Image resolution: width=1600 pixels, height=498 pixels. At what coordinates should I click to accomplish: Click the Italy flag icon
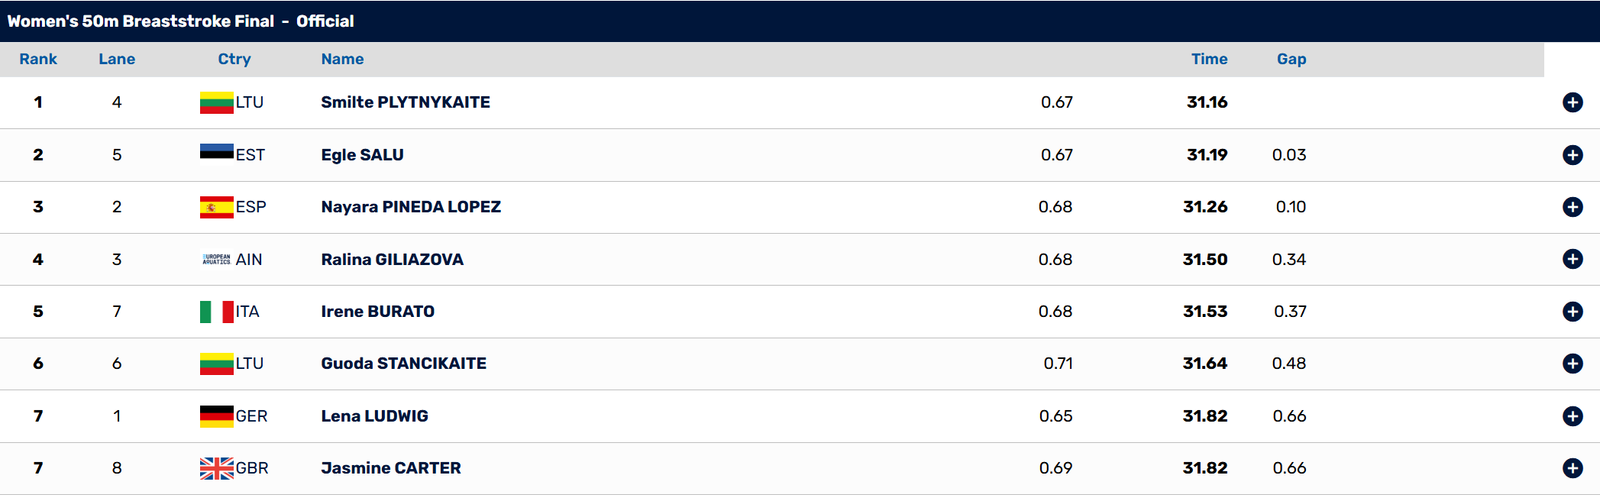216,312
